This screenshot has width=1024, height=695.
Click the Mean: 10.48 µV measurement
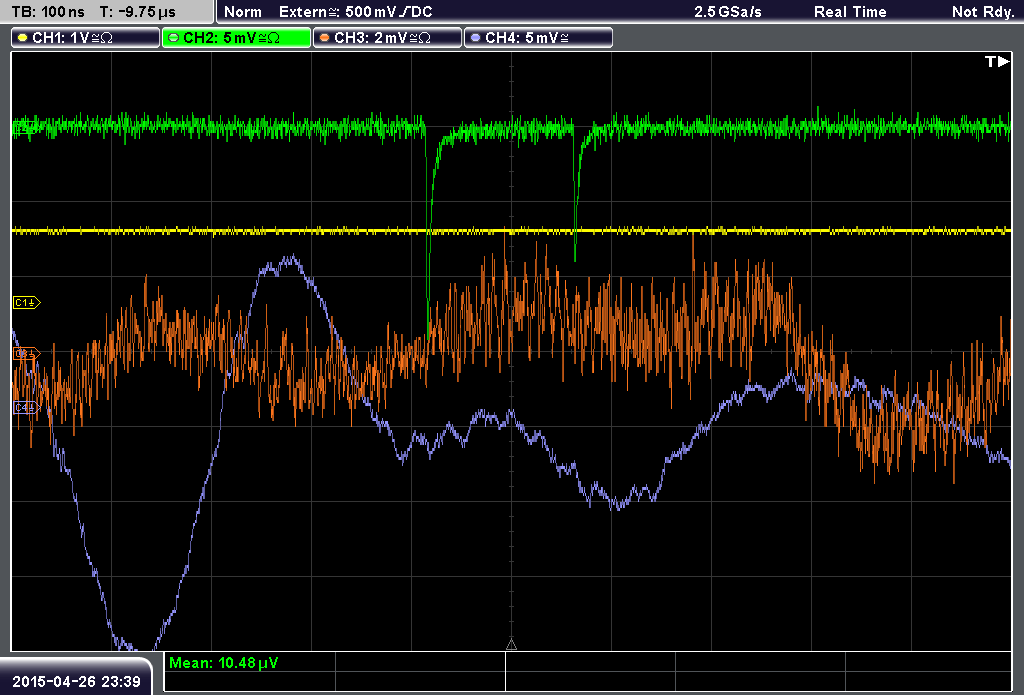click(223, 663)
